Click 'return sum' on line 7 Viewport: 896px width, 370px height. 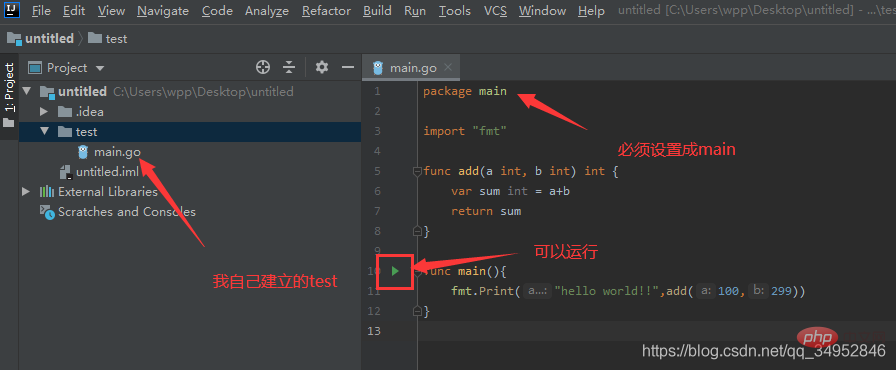pos(486,211)
